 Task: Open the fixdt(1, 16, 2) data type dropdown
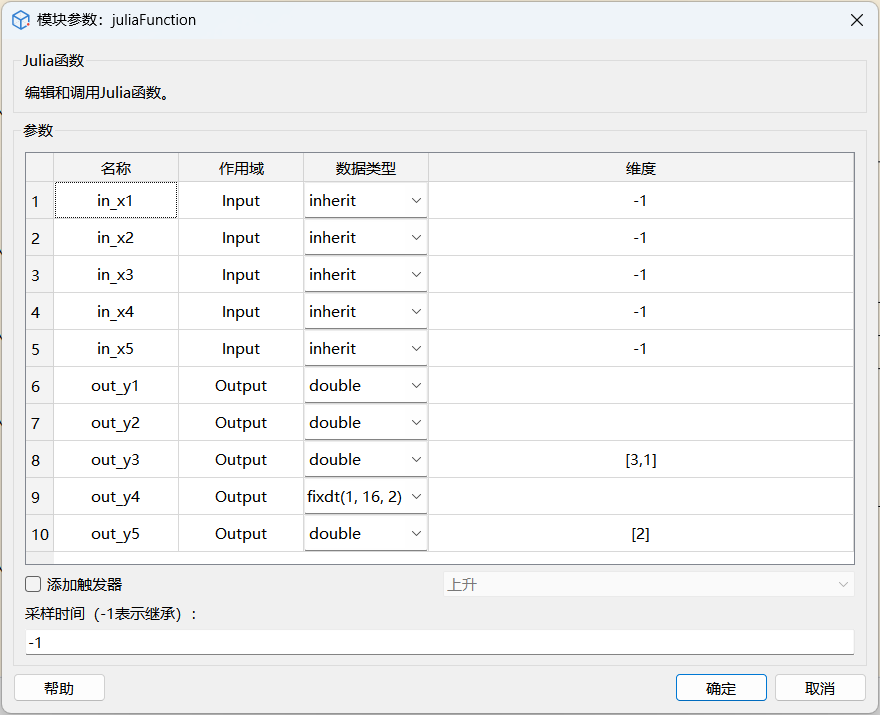(x=366, y=497)
